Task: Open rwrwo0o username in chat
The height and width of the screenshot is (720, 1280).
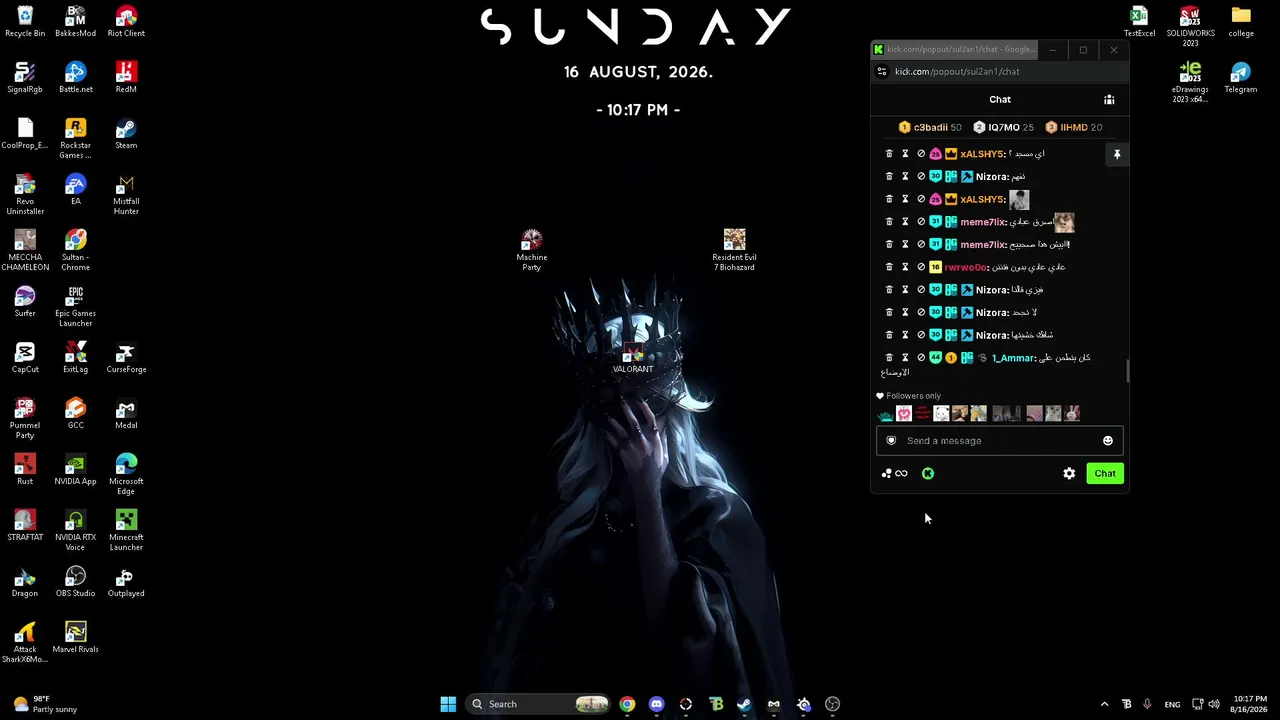Action: pos(966,267)
